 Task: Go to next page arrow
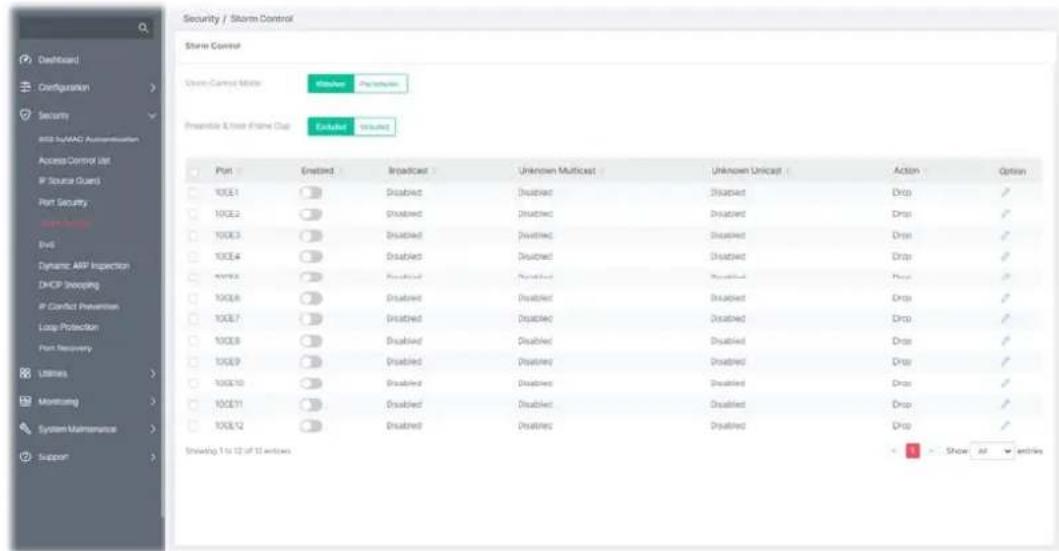pos(932,450)
